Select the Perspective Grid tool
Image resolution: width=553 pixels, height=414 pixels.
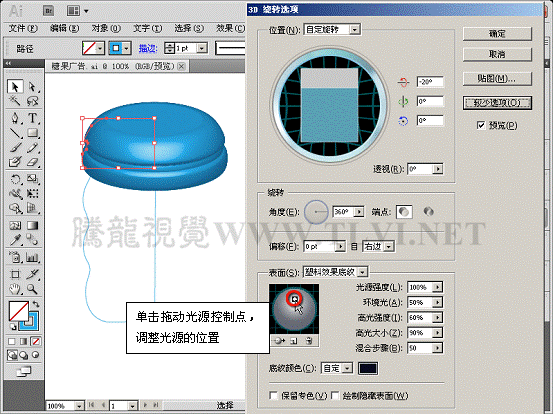tap(32, 208)
